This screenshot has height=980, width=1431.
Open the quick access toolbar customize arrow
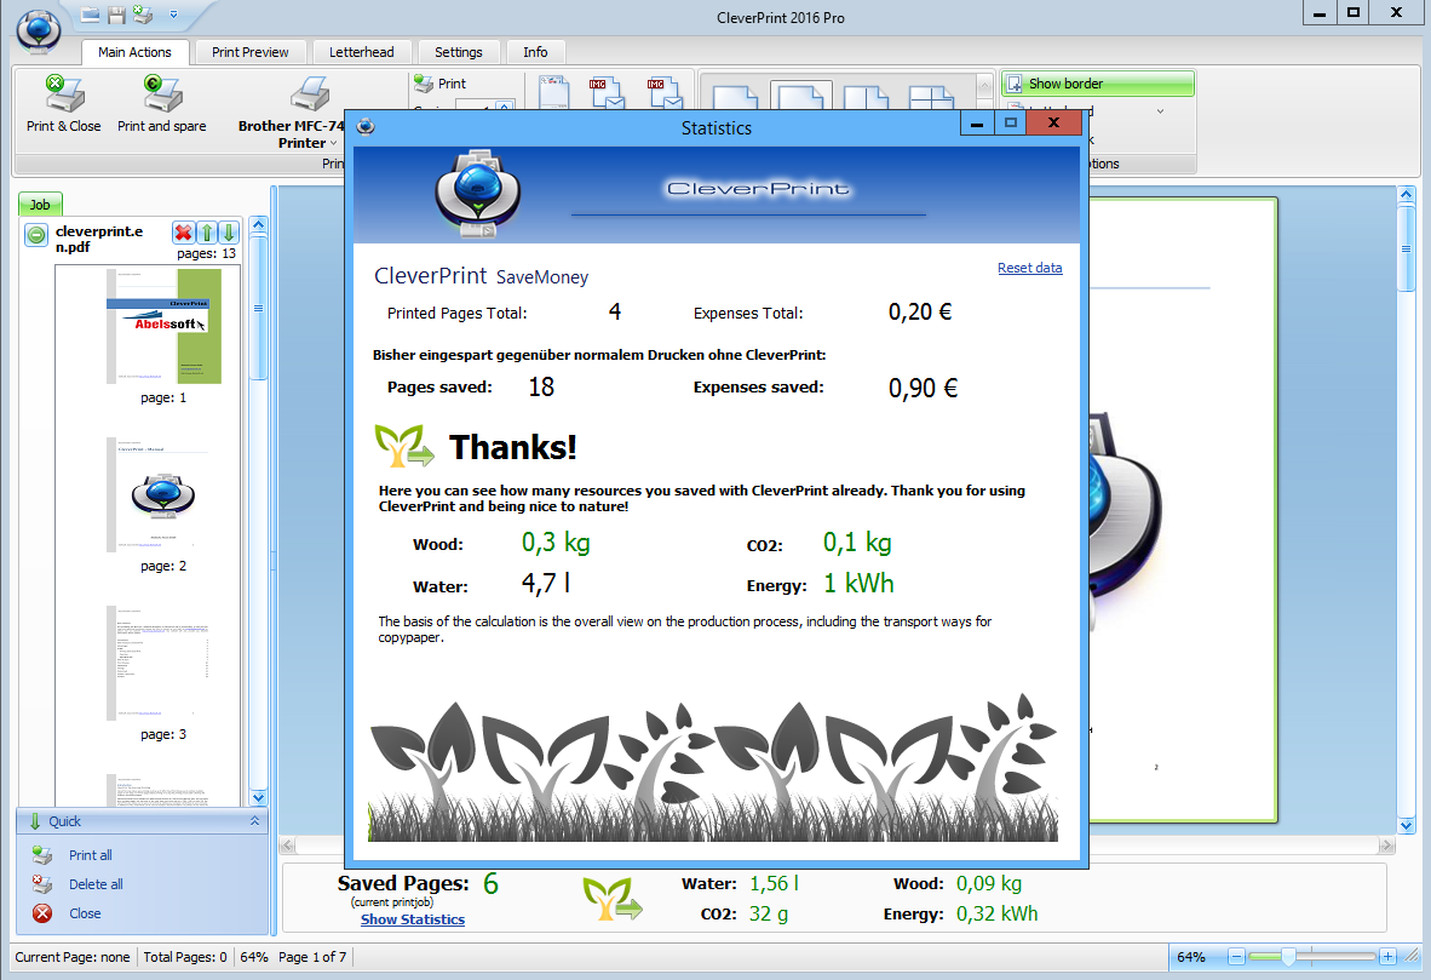point(173,15)
